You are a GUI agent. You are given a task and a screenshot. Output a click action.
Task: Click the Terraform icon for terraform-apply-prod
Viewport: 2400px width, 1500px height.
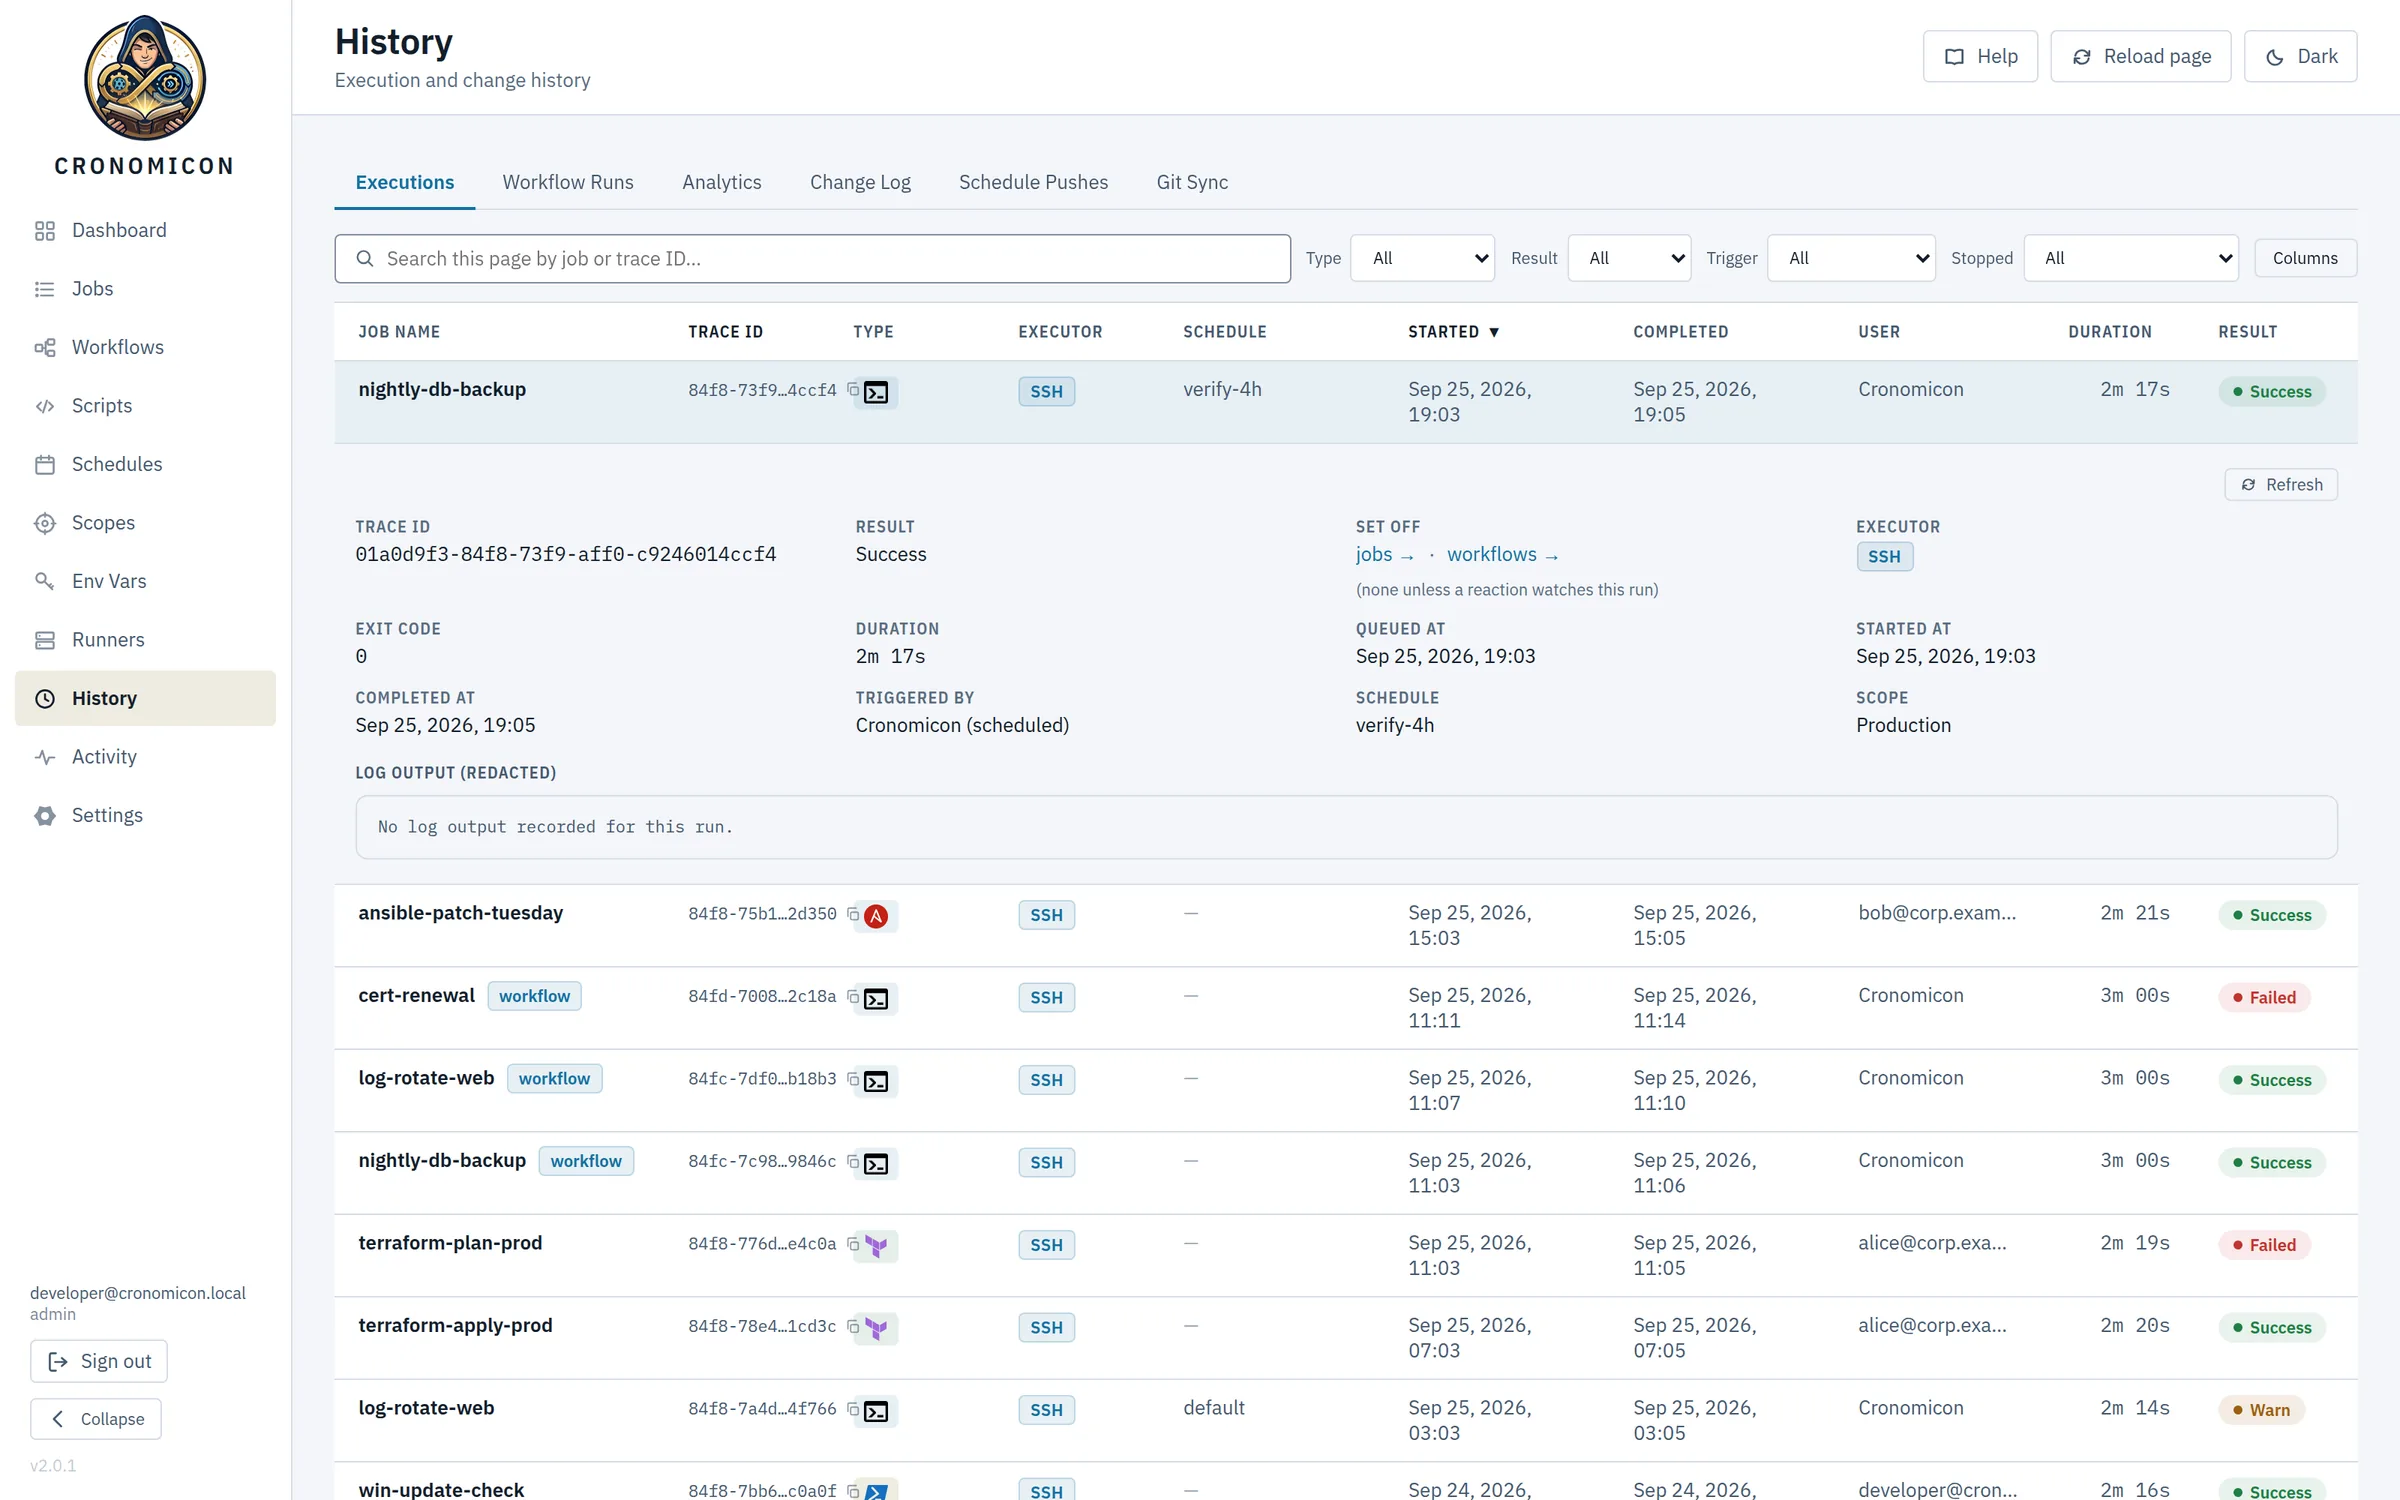point(876,1328)
